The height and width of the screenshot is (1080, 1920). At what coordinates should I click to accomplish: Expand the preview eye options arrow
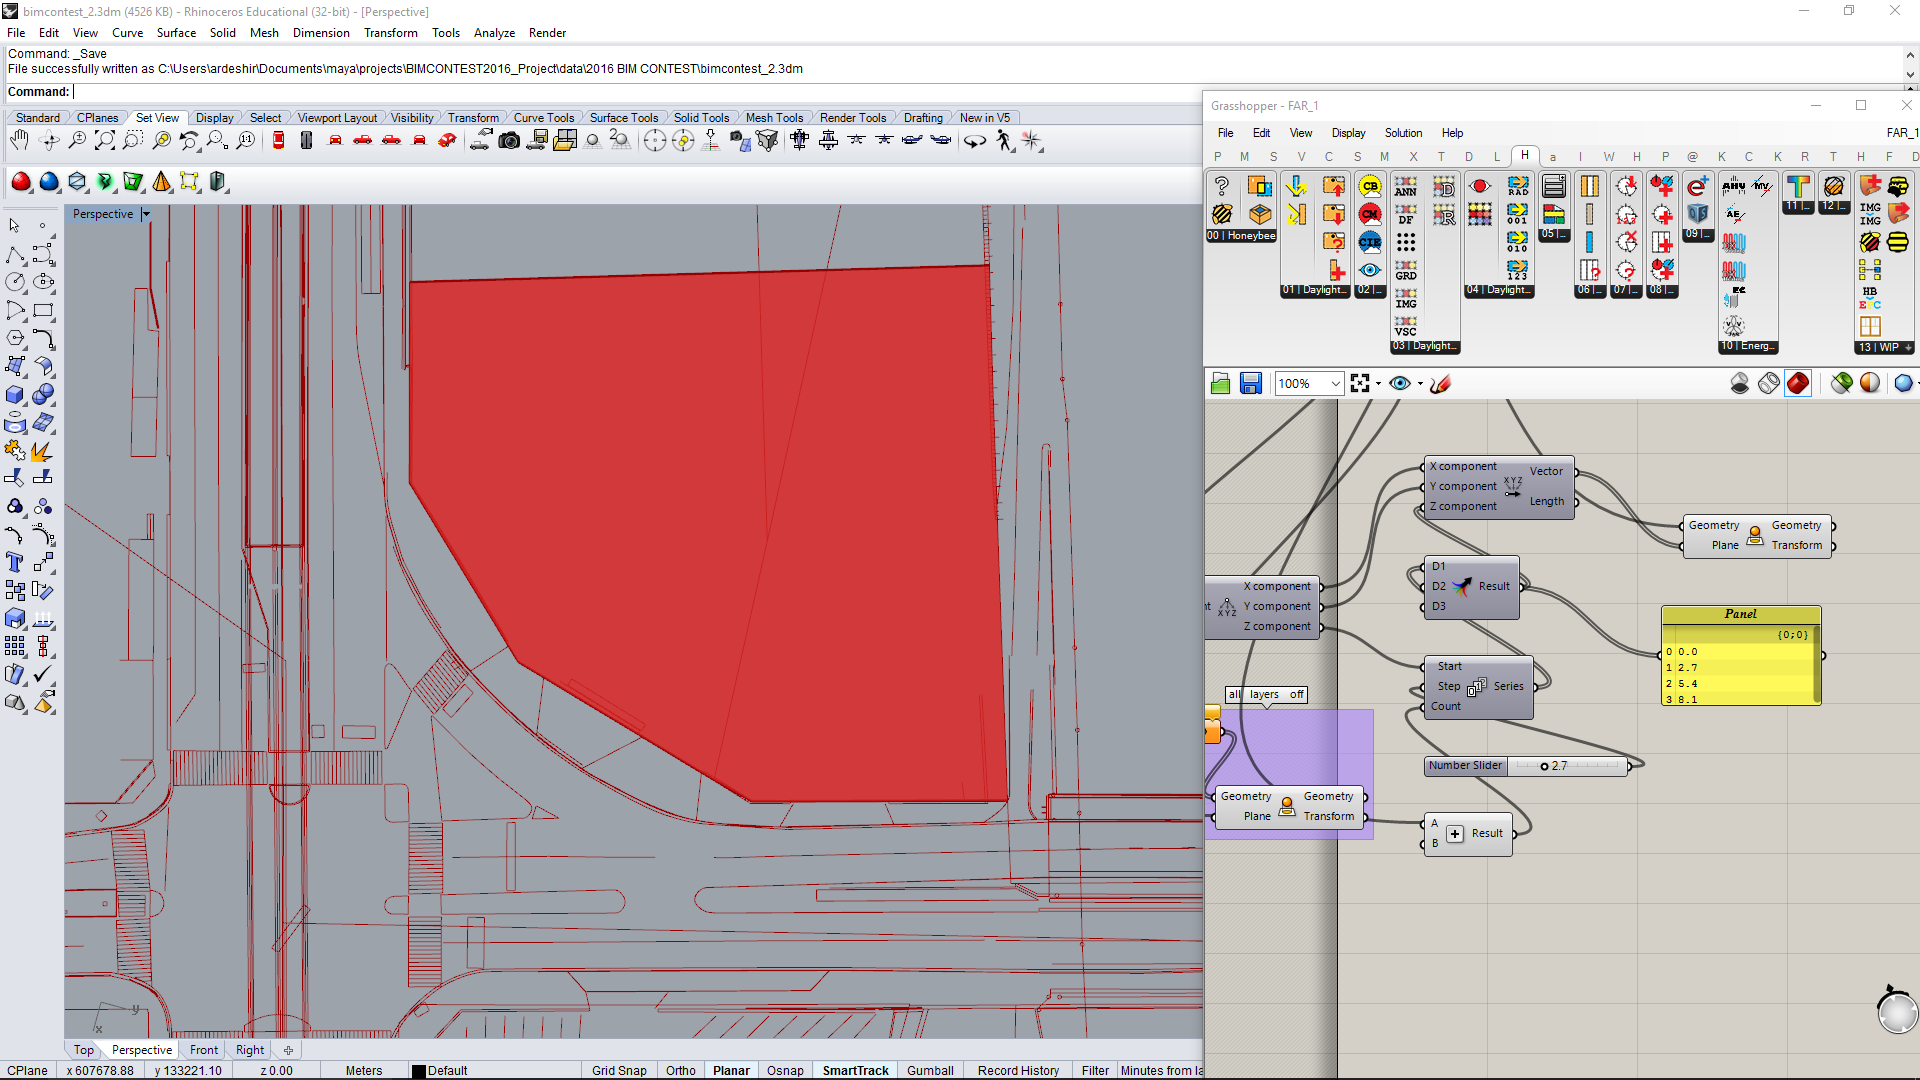[x=1420, y=383]
